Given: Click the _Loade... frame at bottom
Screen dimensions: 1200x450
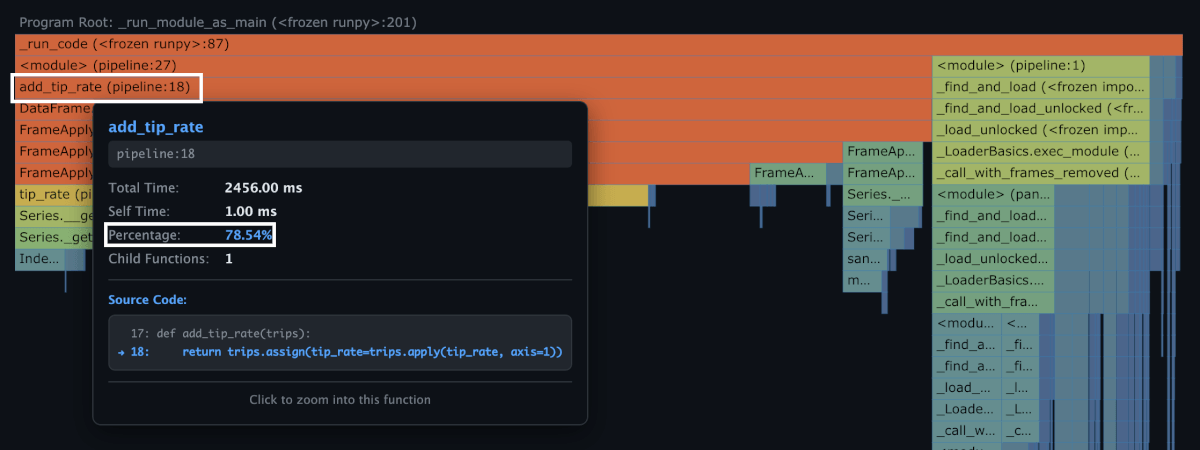Looking at the screenshot, I should coord(967,411).
